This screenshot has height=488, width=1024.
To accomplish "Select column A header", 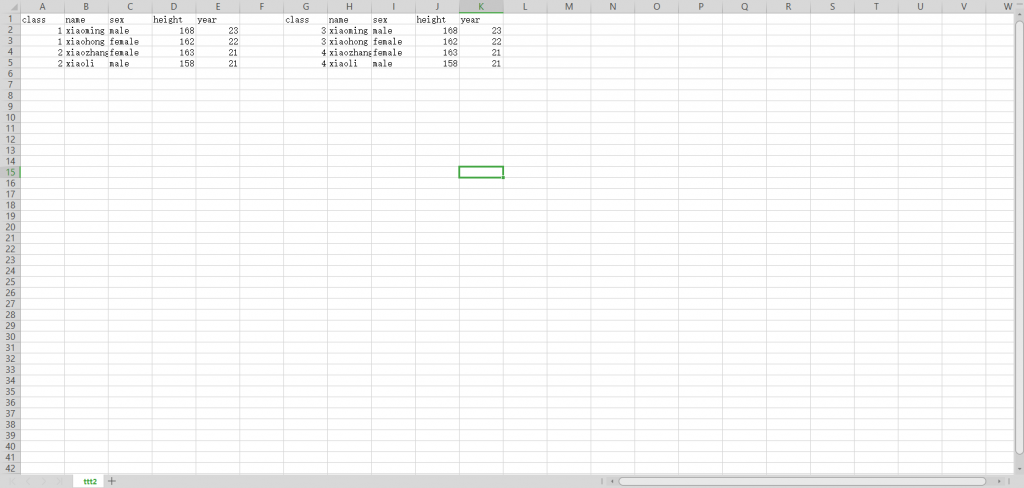I will [x=42, y=7].
